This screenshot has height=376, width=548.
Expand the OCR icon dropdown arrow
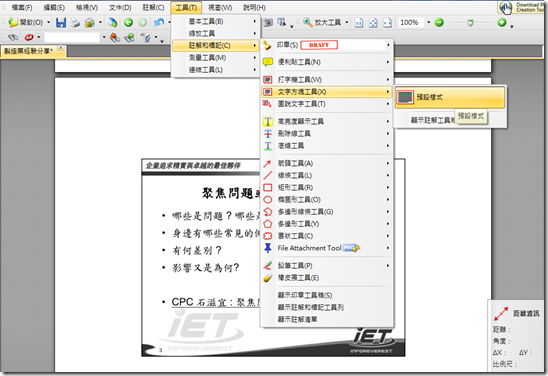click(39, 37)
